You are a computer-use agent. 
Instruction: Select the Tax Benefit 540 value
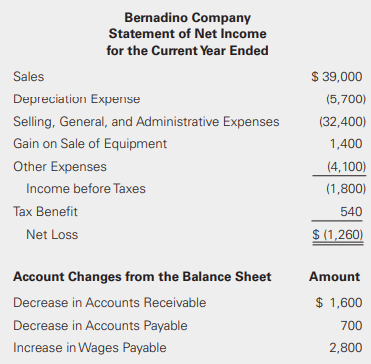pyautogui.click(x=351, y=212)
